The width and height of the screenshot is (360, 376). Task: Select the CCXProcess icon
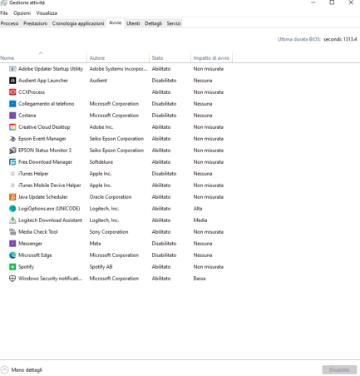(12, 92)
